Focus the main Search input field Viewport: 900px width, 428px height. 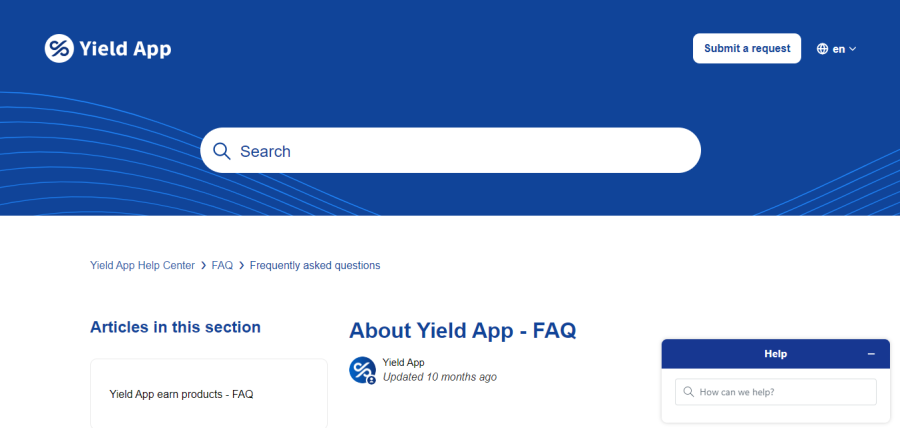pyautogui.click(x=451, y=150)
